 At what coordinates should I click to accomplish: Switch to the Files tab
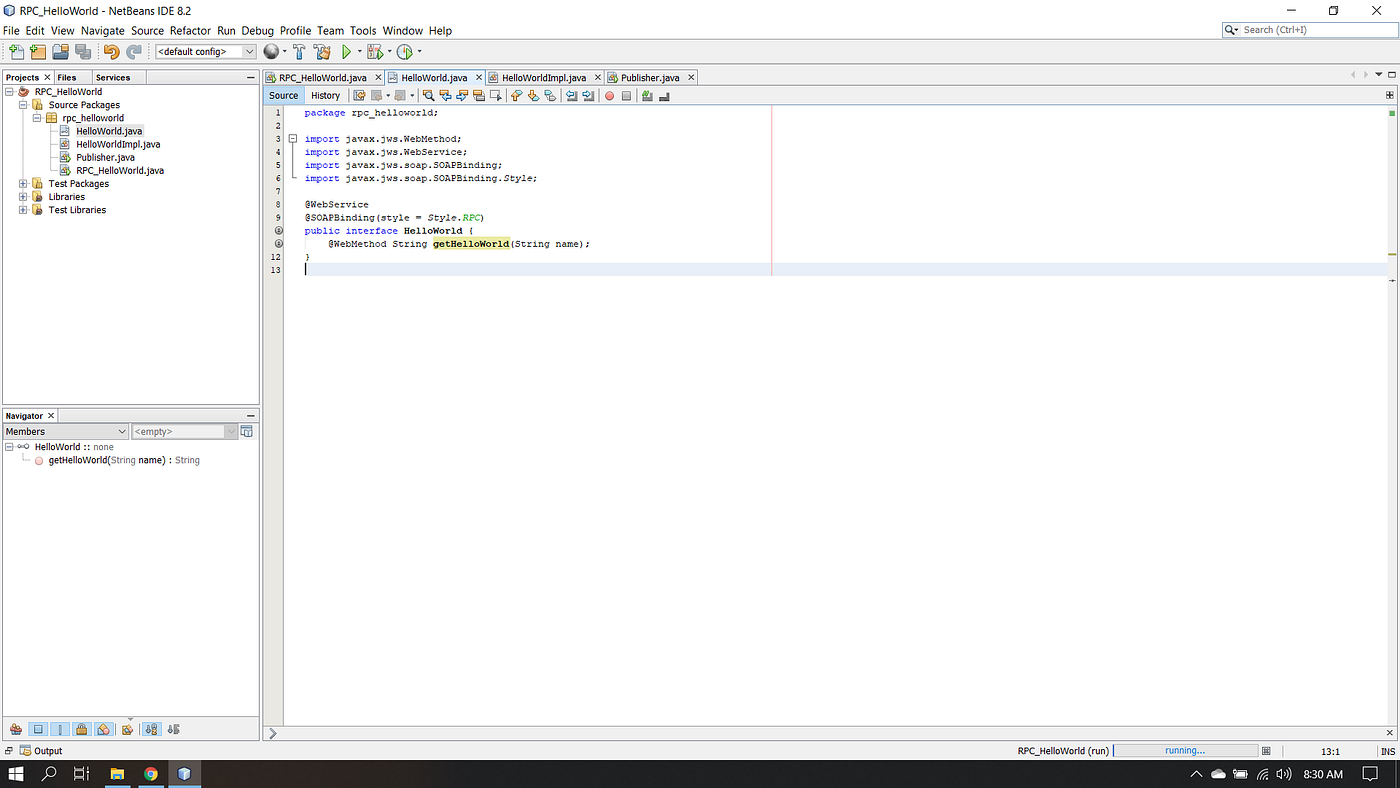pos(67,77)
